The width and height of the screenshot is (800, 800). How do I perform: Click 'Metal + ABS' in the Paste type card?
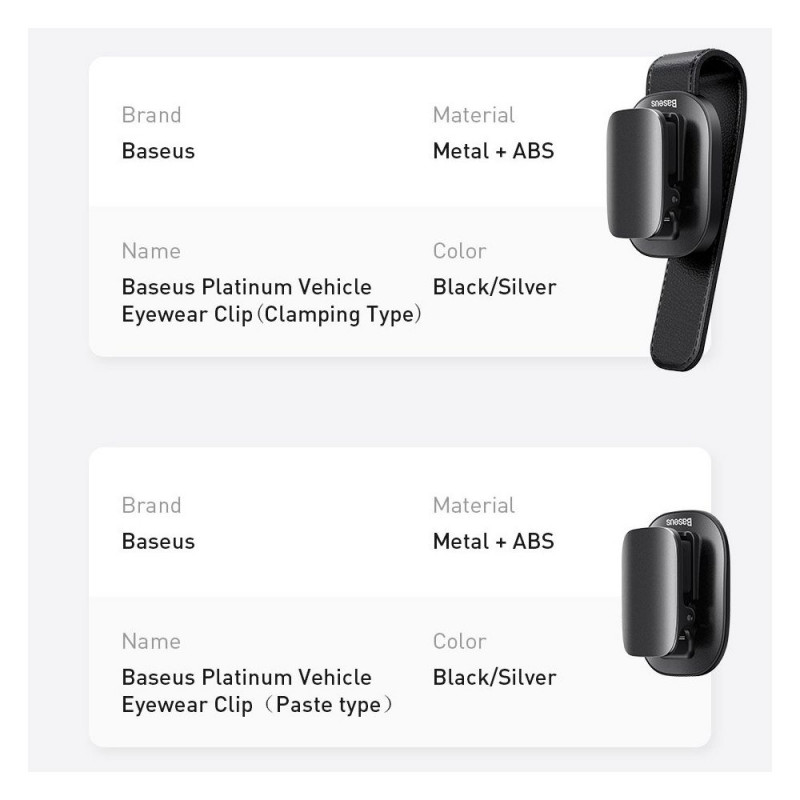tap(493, 541)
